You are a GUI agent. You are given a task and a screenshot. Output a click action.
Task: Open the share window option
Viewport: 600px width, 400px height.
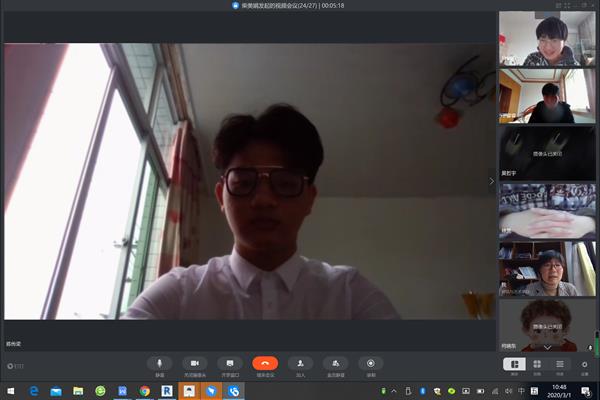(x=230, y=364)
